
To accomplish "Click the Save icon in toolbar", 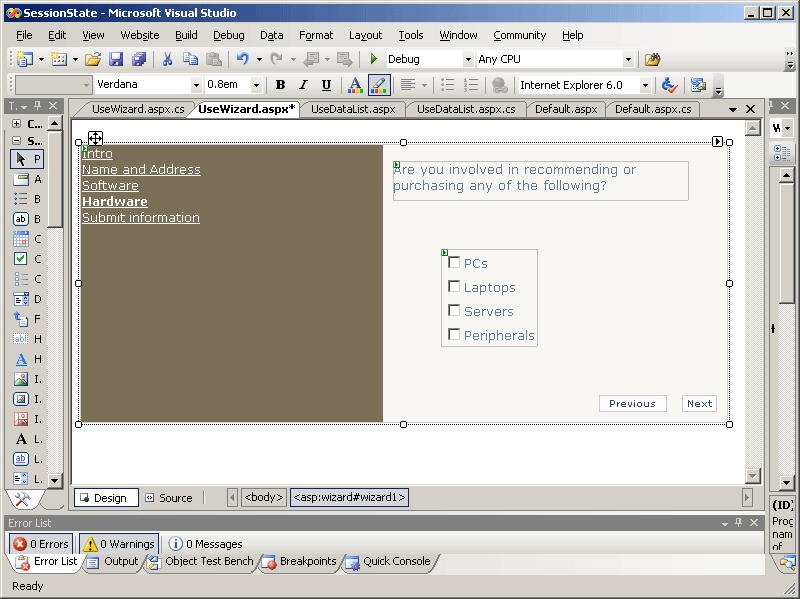I will (x=116, y=60).
